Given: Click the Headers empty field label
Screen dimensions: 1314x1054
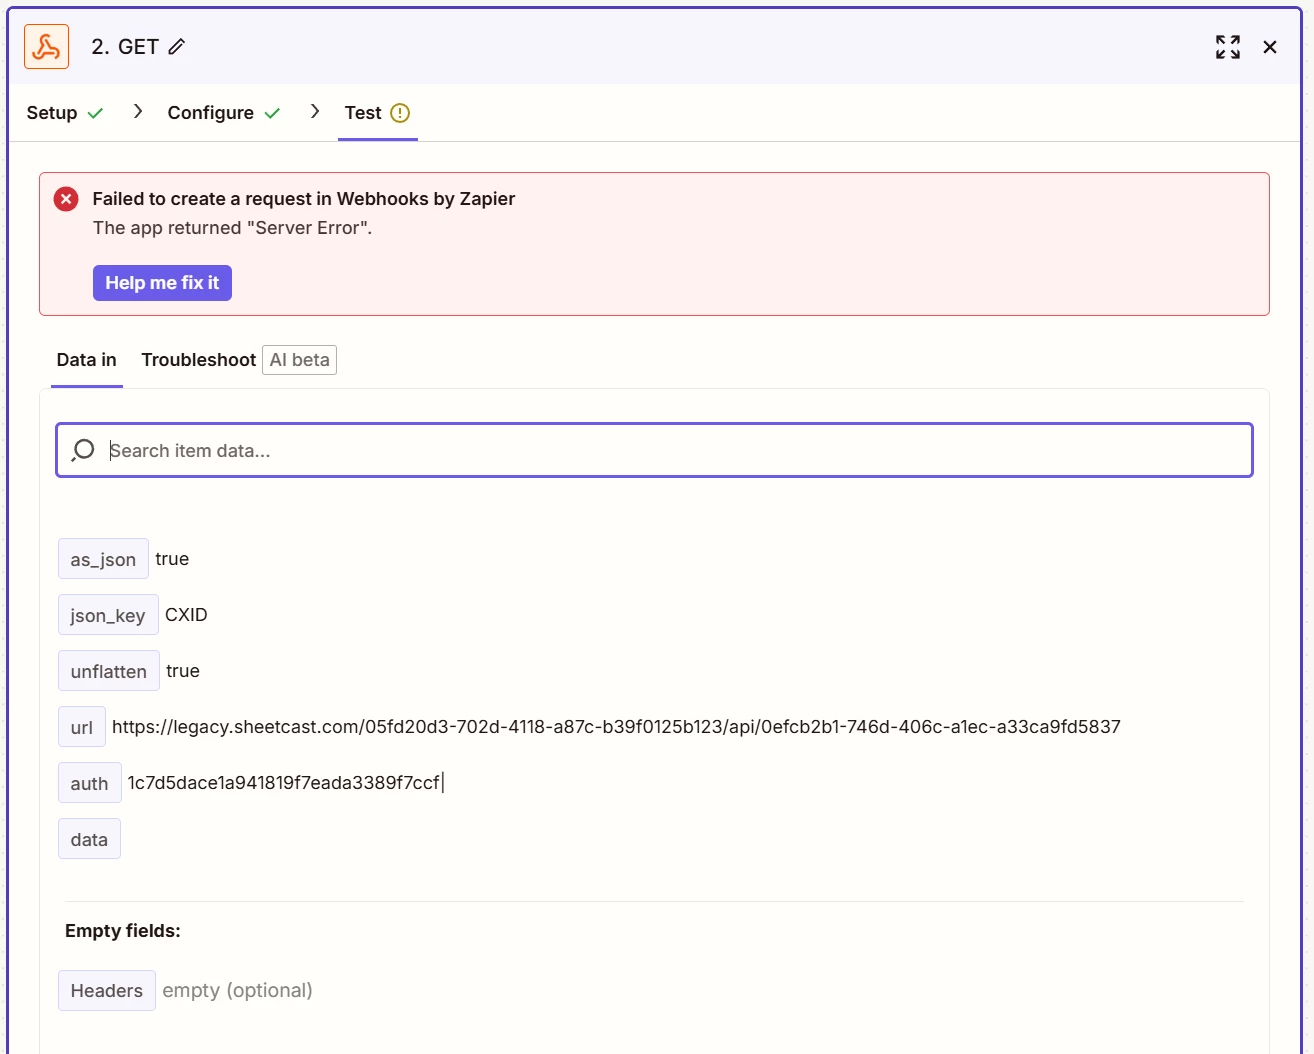Looking at the screenshot, I should (107, 990).
